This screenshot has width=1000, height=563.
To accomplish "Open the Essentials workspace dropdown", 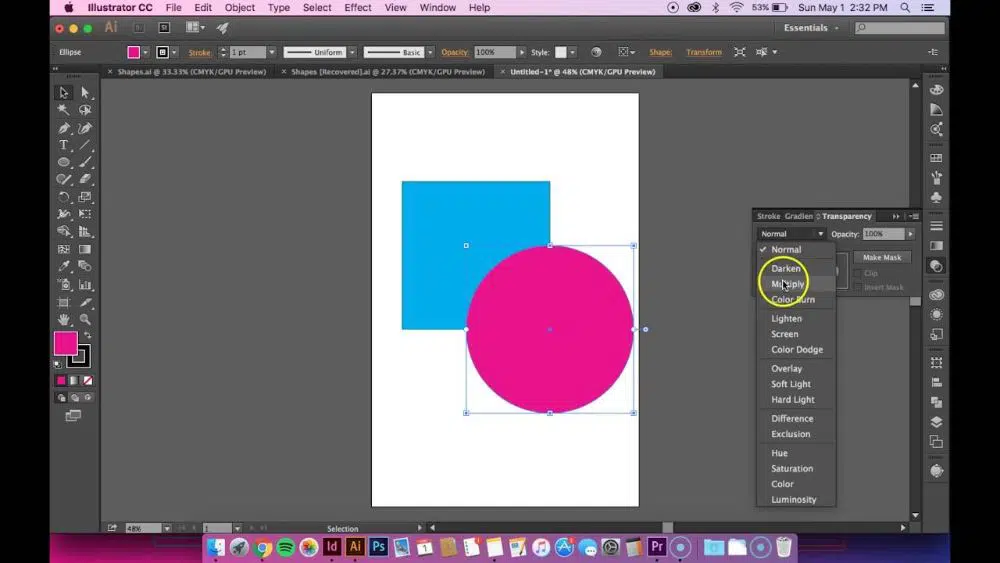I will click(811, 28).
